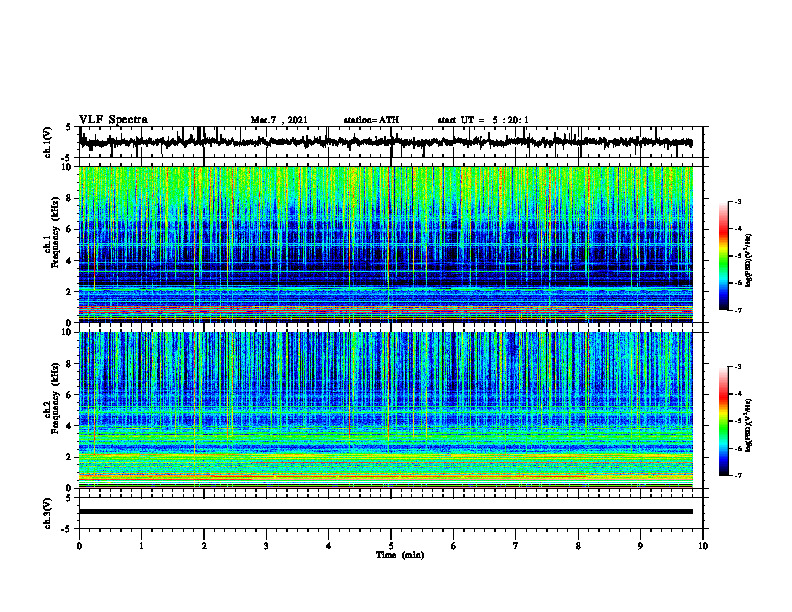Click the "8" kHz tick on ch.1 frequency axis
This screenshot has height=612, width=792.
69,198
